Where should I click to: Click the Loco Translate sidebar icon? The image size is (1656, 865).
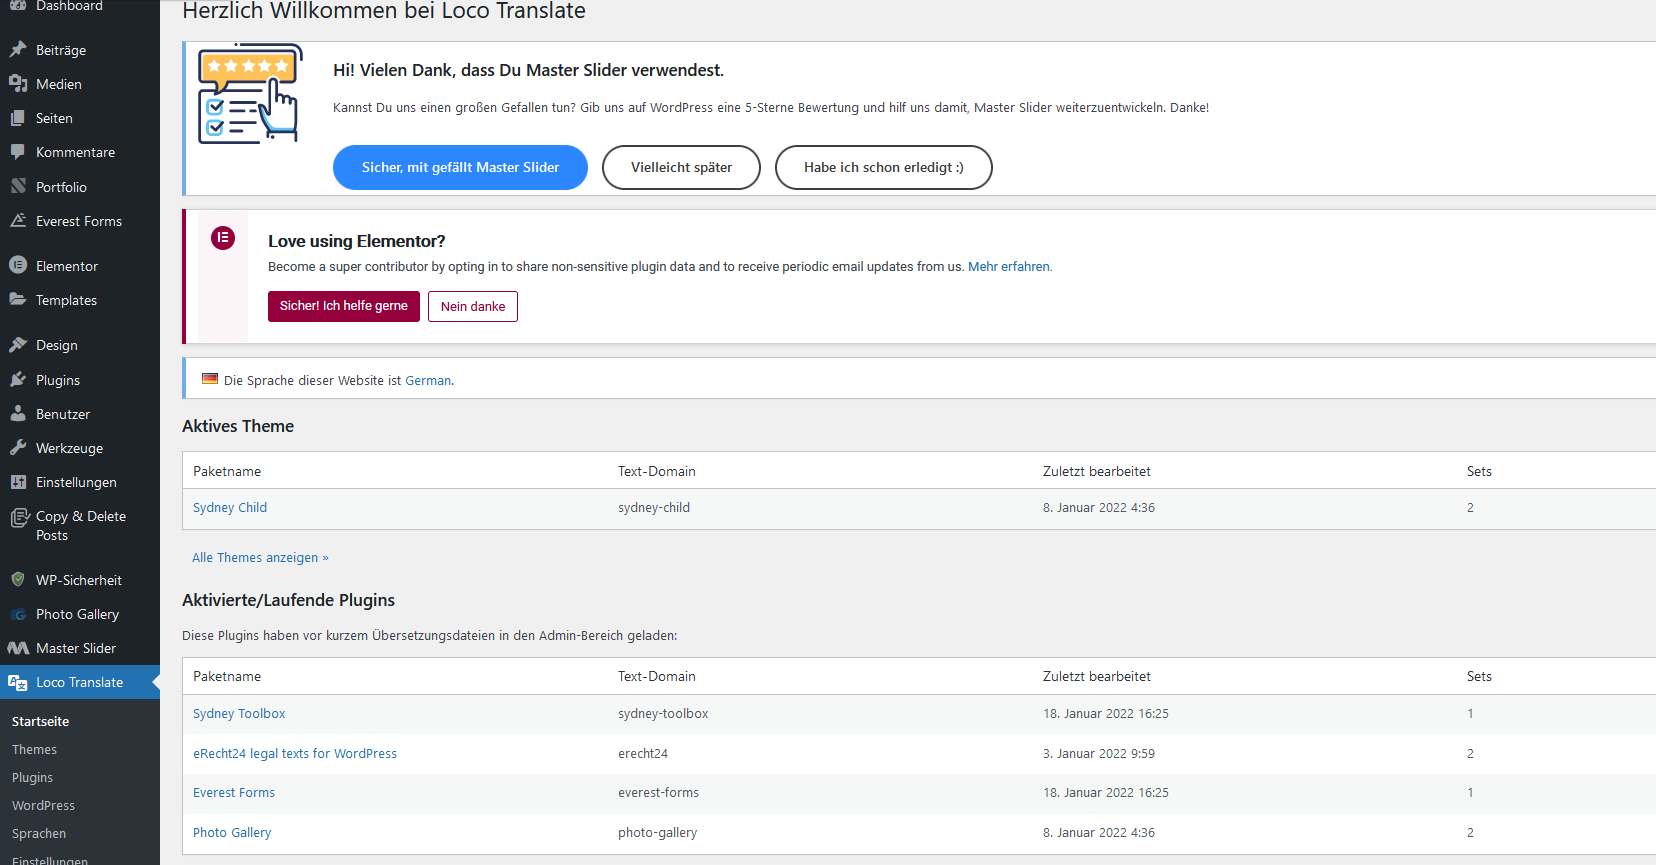pos(18,682)
